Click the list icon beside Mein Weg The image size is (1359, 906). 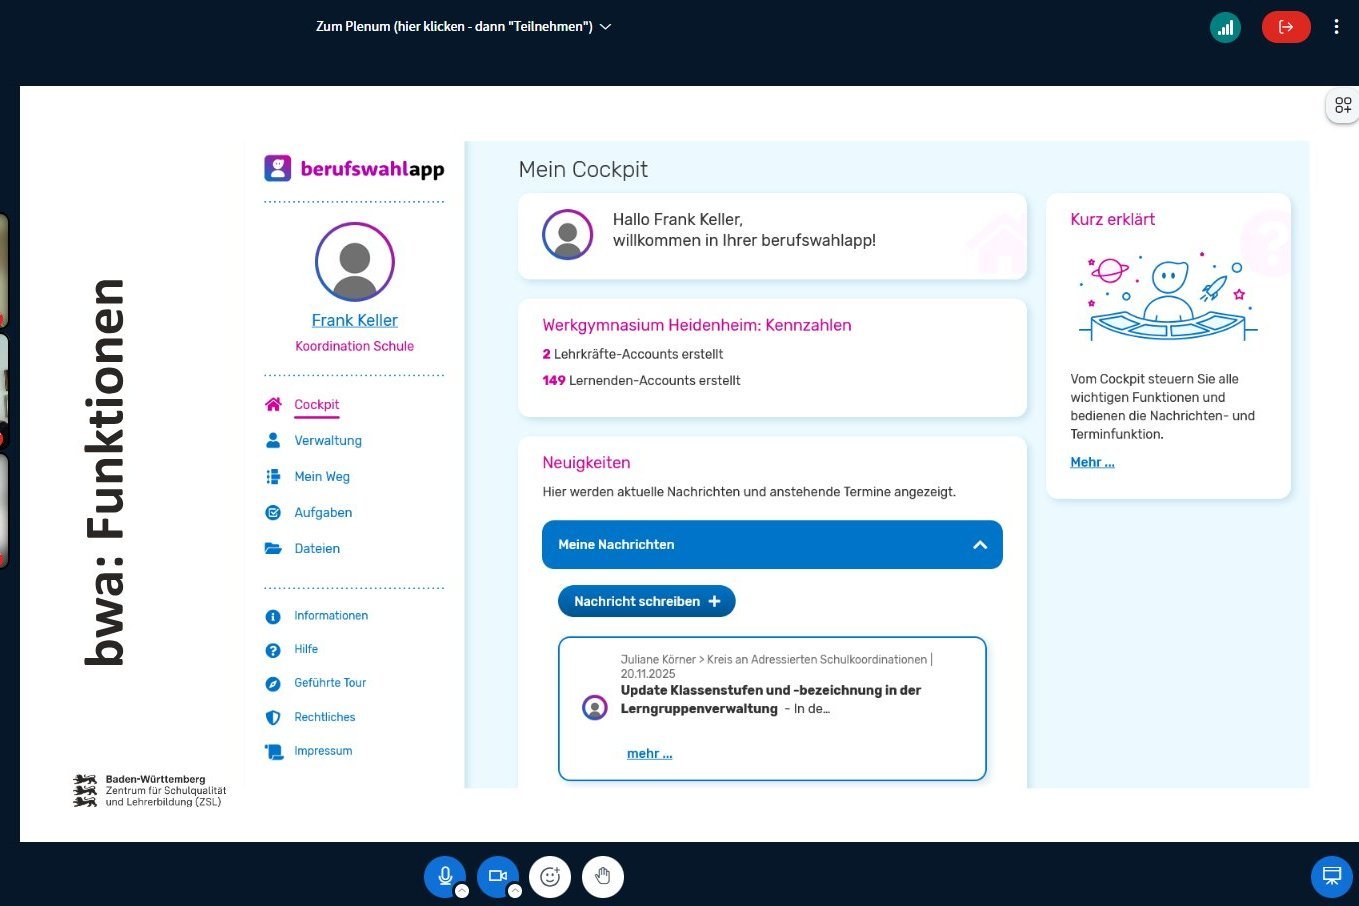[273, 477]
